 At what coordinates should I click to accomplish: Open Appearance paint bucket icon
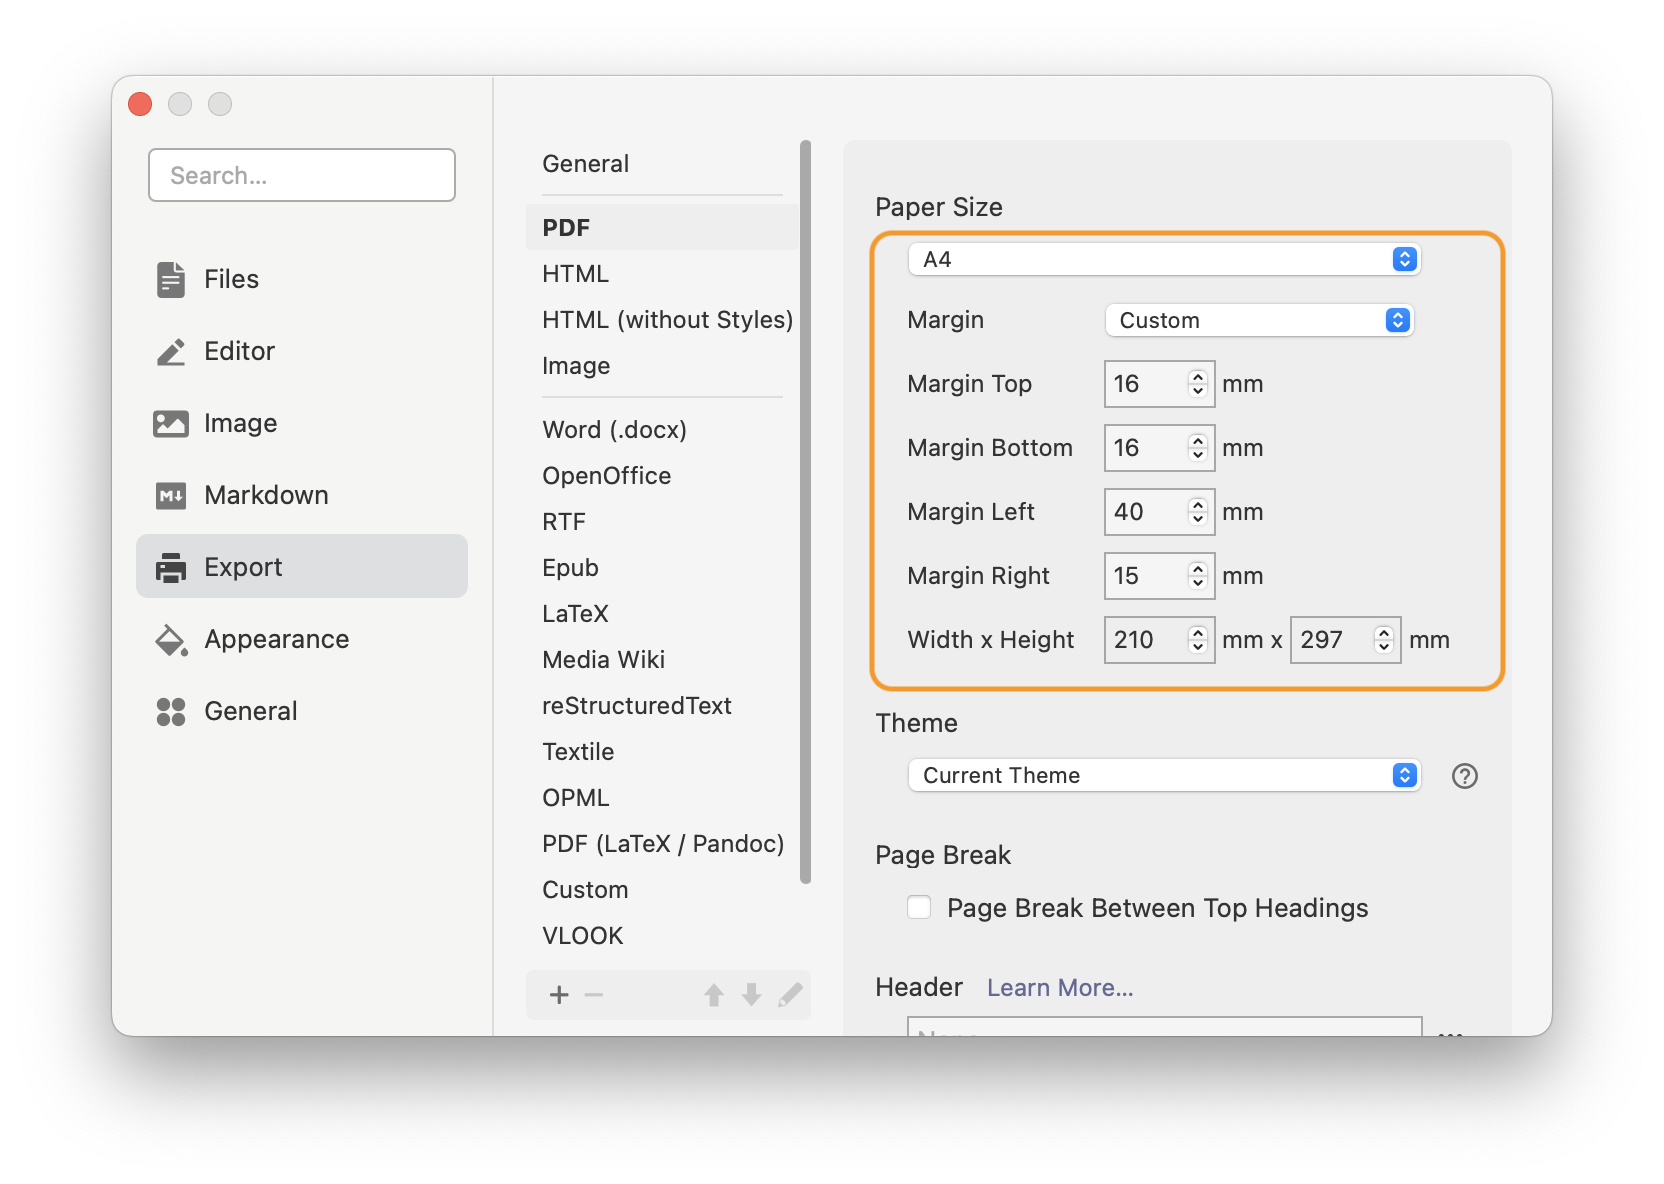tap(171, 640)
